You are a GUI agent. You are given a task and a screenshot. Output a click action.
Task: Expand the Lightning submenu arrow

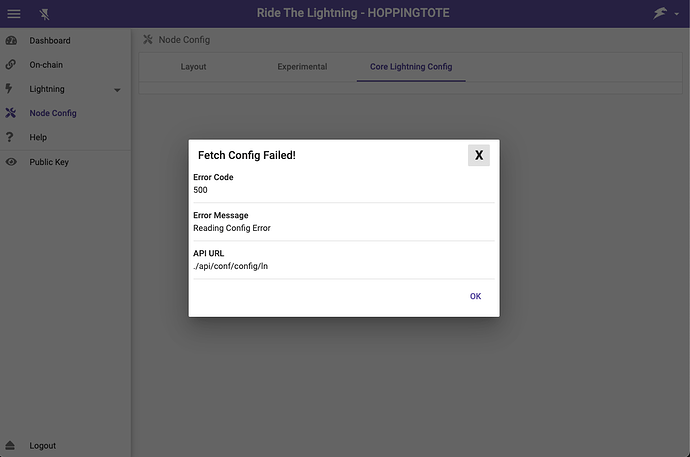117,90
